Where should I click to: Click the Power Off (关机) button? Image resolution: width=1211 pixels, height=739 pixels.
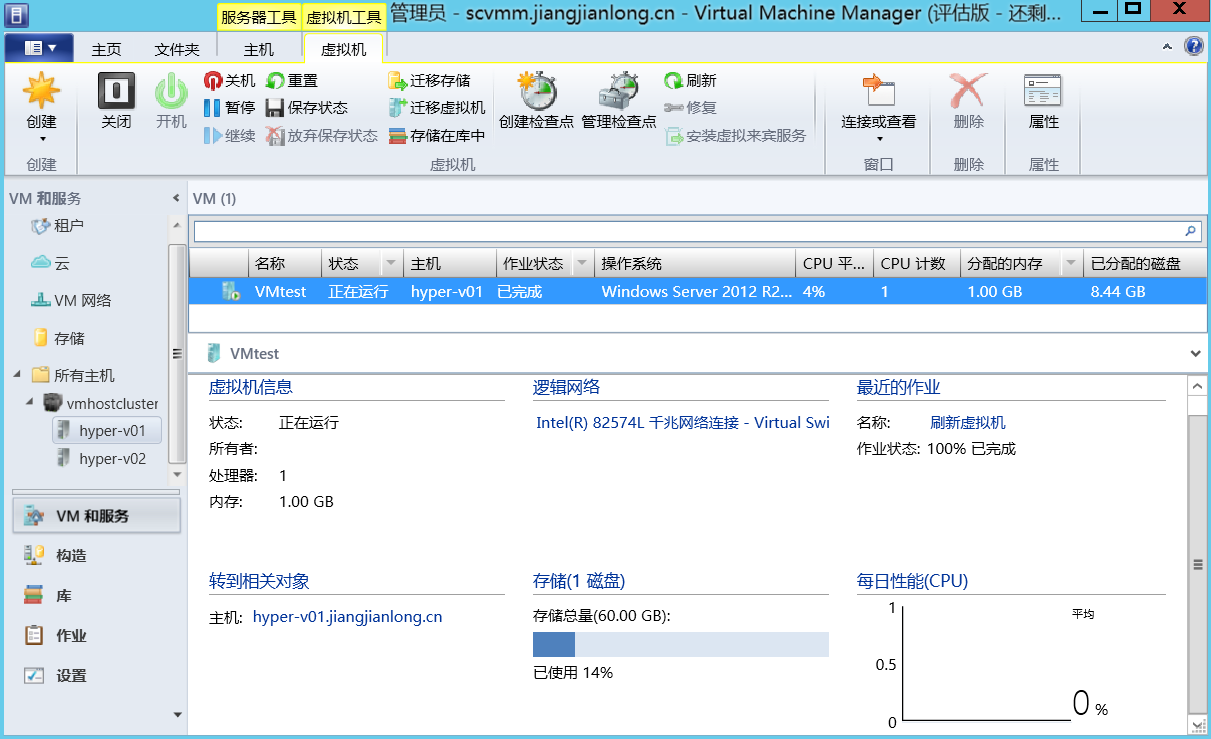point(230,81)
